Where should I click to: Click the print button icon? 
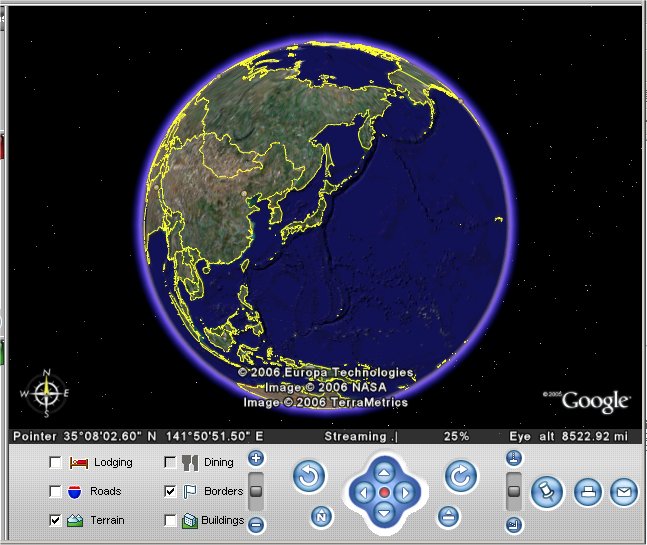tap(586, 492)
